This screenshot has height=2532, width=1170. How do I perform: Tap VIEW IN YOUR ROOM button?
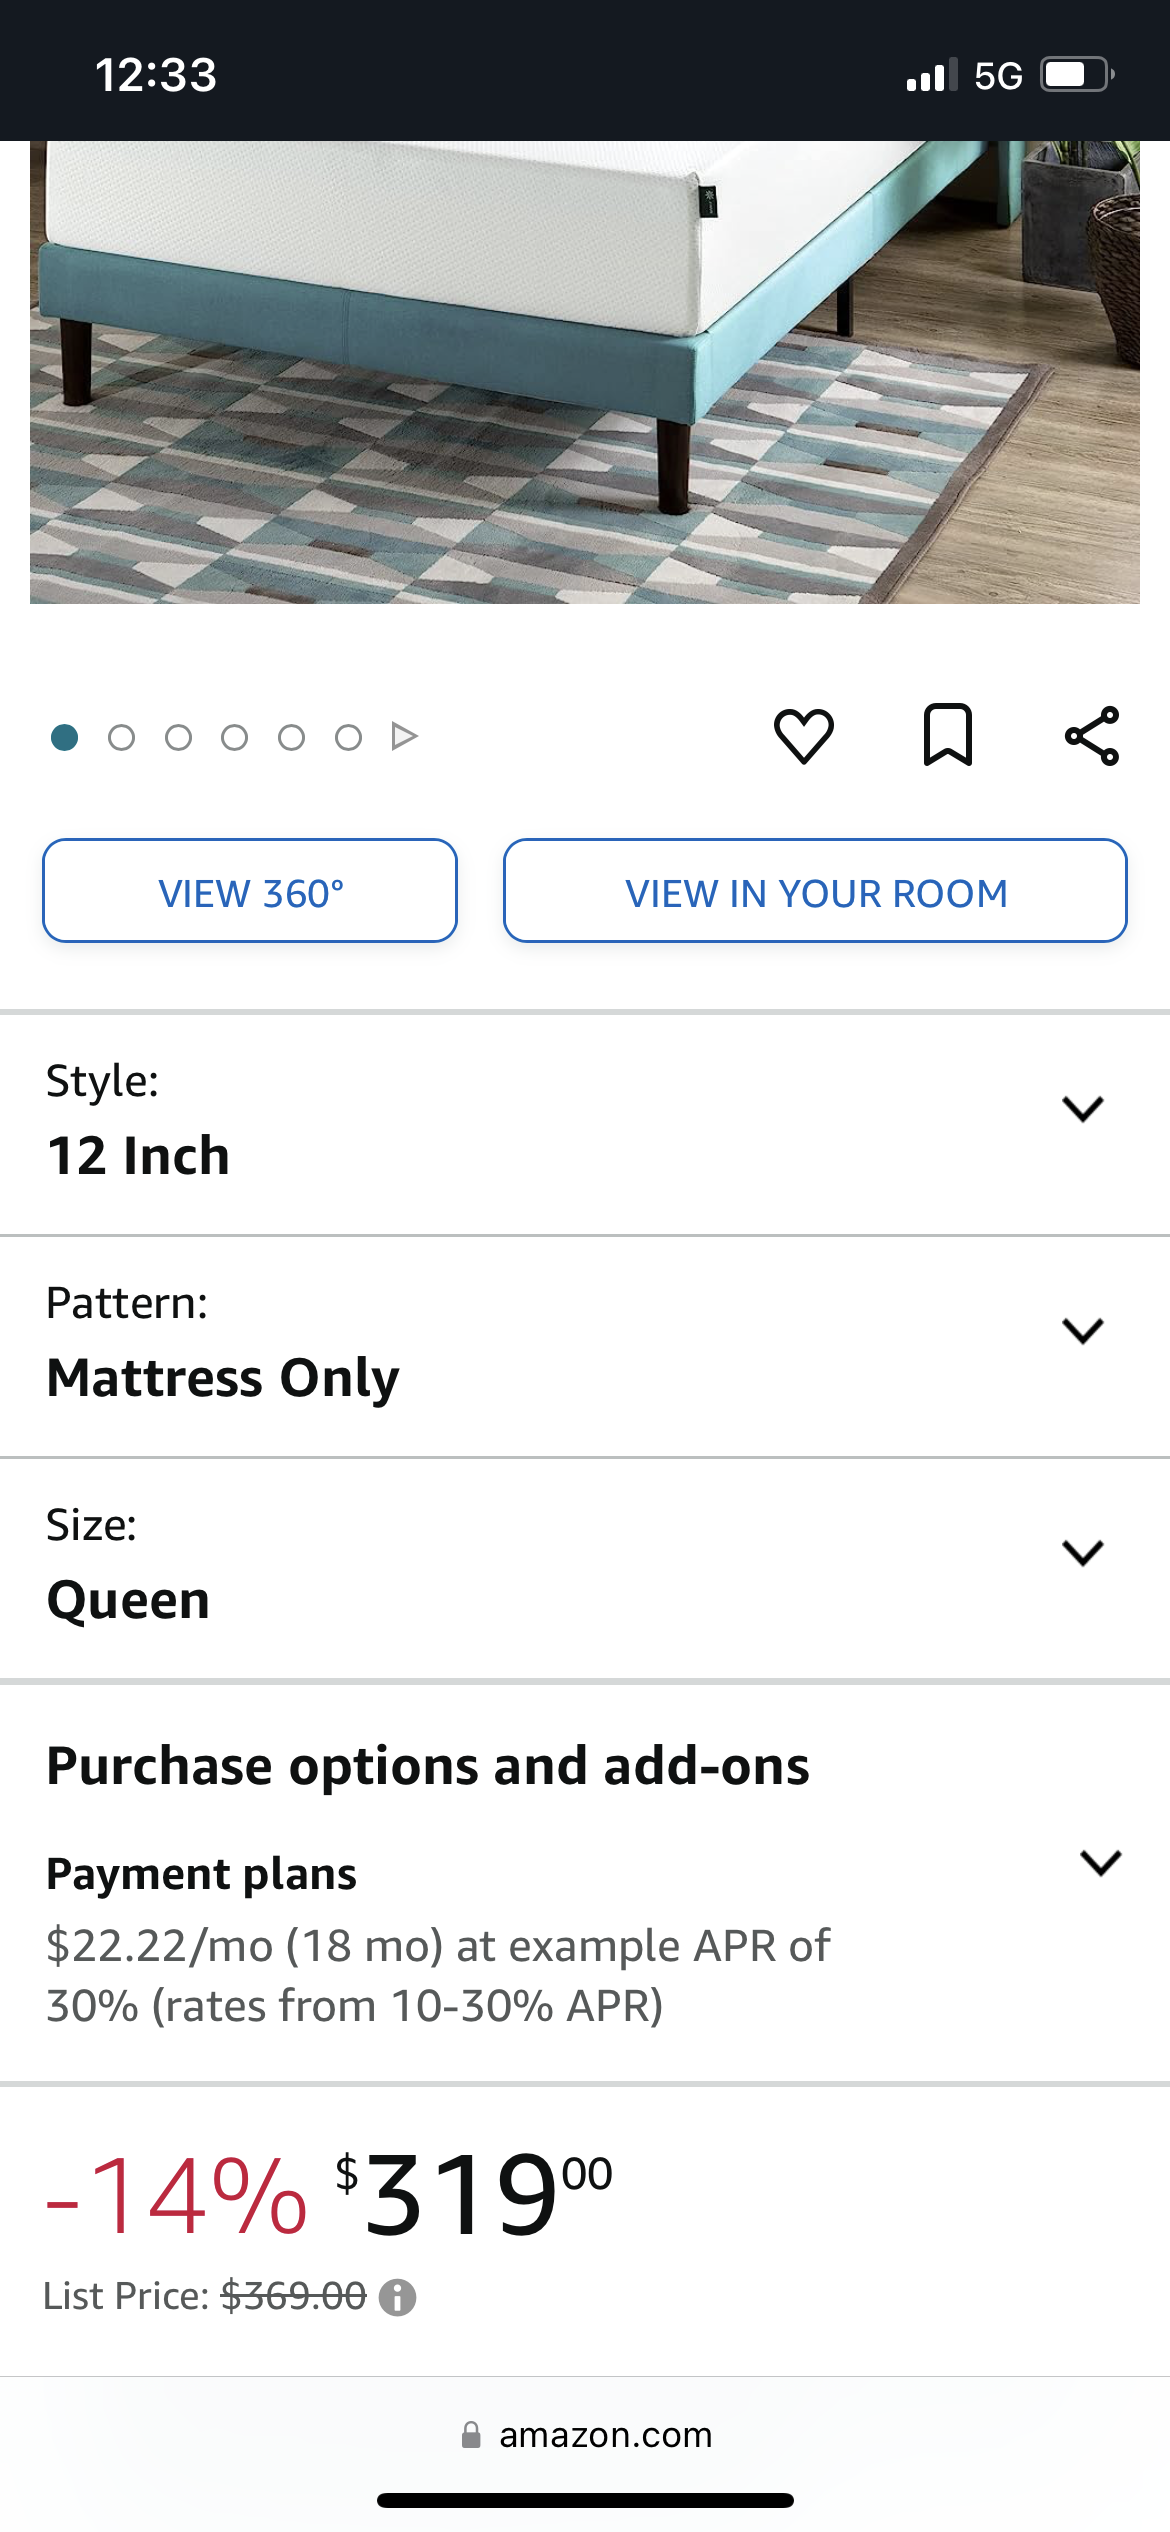tap(815, 891)
